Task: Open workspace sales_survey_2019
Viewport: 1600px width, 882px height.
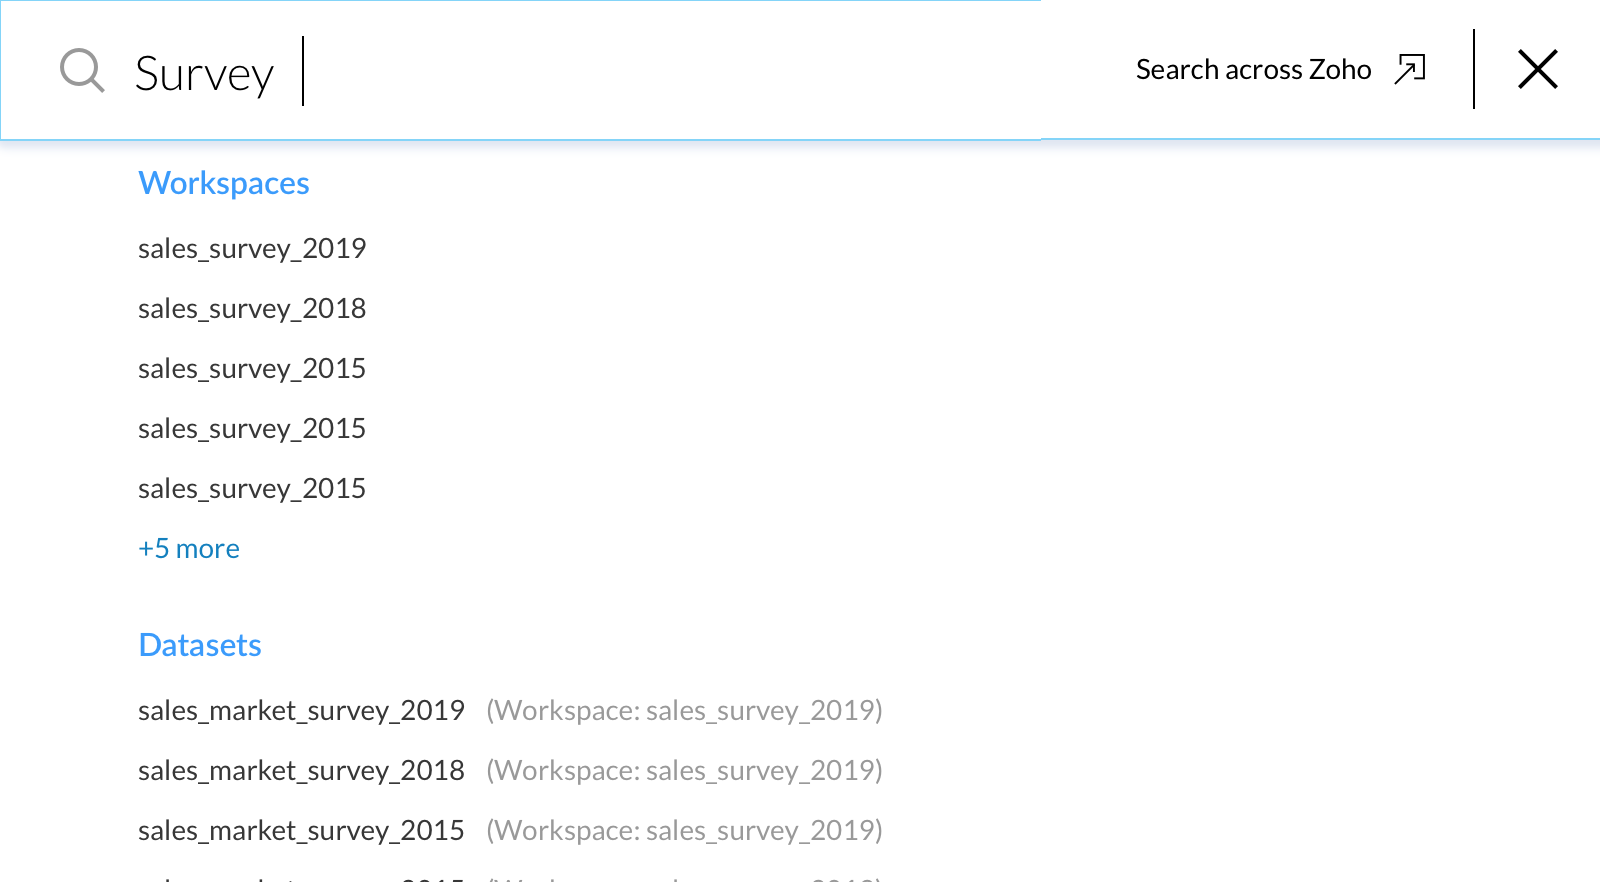Action: 252,248
